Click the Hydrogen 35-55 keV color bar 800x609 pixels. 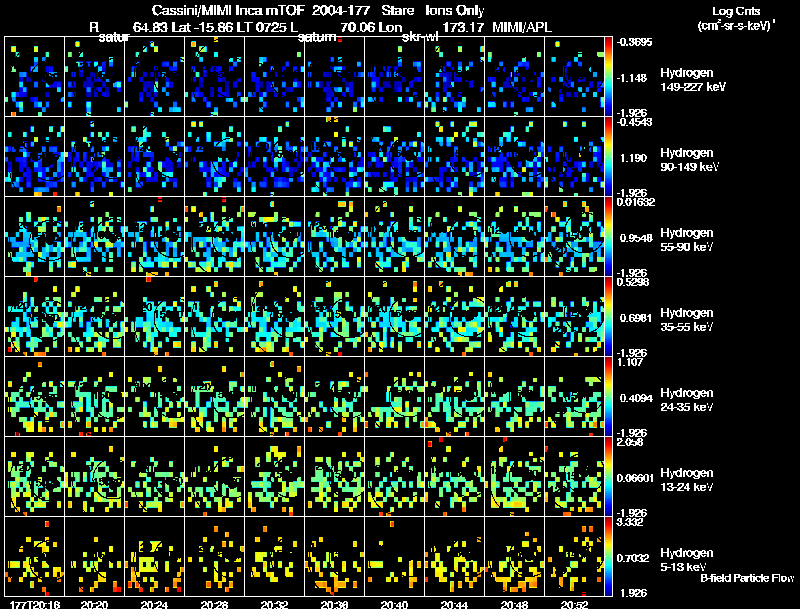(x=608, y=317)
